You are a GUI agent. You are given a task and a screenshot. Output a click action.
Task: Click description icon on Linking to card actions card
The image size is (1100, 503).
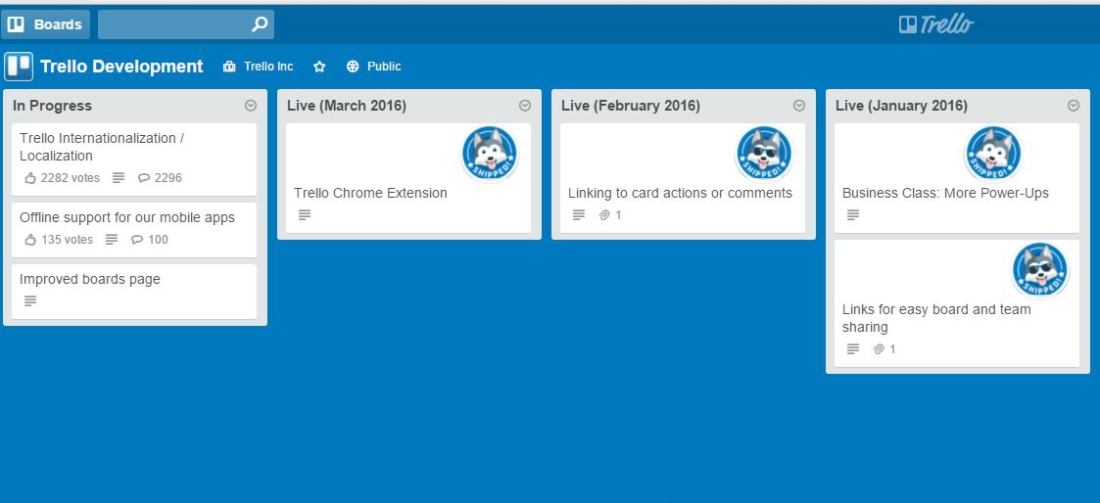[579, 215]
